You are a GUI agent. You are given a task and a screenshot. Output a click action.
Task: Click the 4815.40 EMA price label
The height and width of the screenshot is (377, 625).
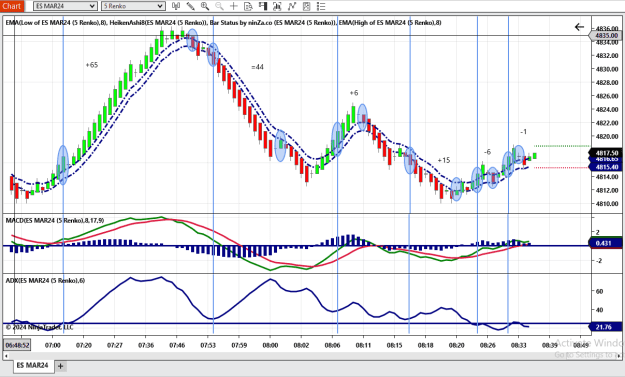tap(605, 167)
